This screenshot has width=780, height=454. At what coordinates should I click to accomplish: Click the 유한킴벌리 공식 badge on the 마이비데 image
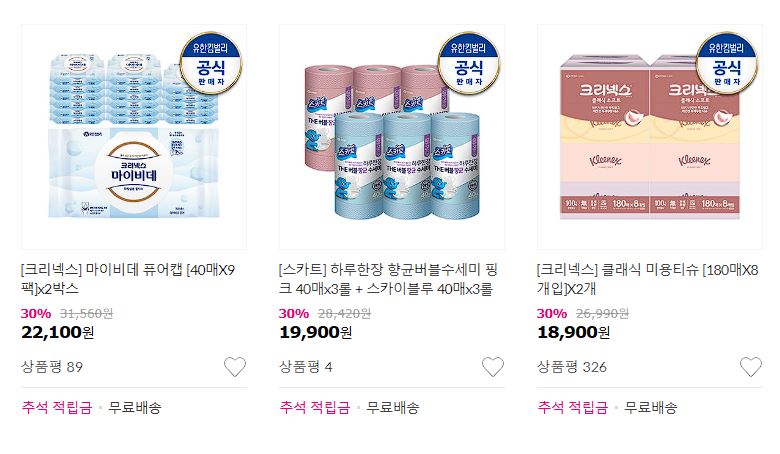pyautogui.click(x=211, y=63)
